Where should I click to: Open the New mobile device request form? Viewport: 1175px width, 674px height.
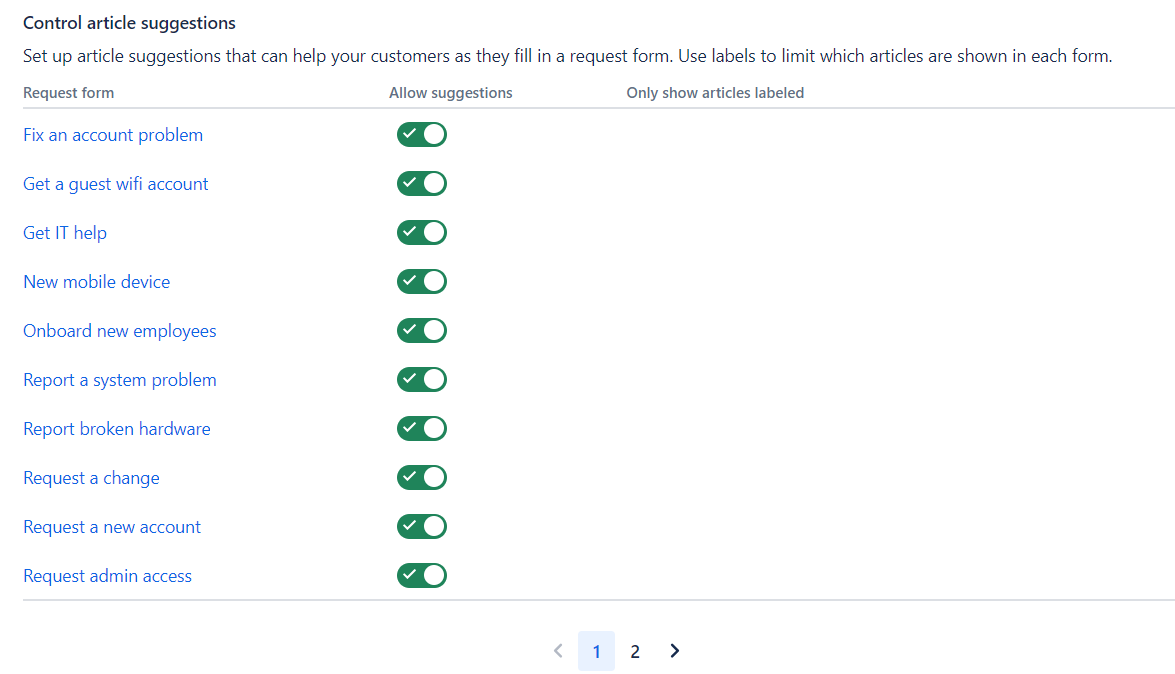[x=97, y=282]
